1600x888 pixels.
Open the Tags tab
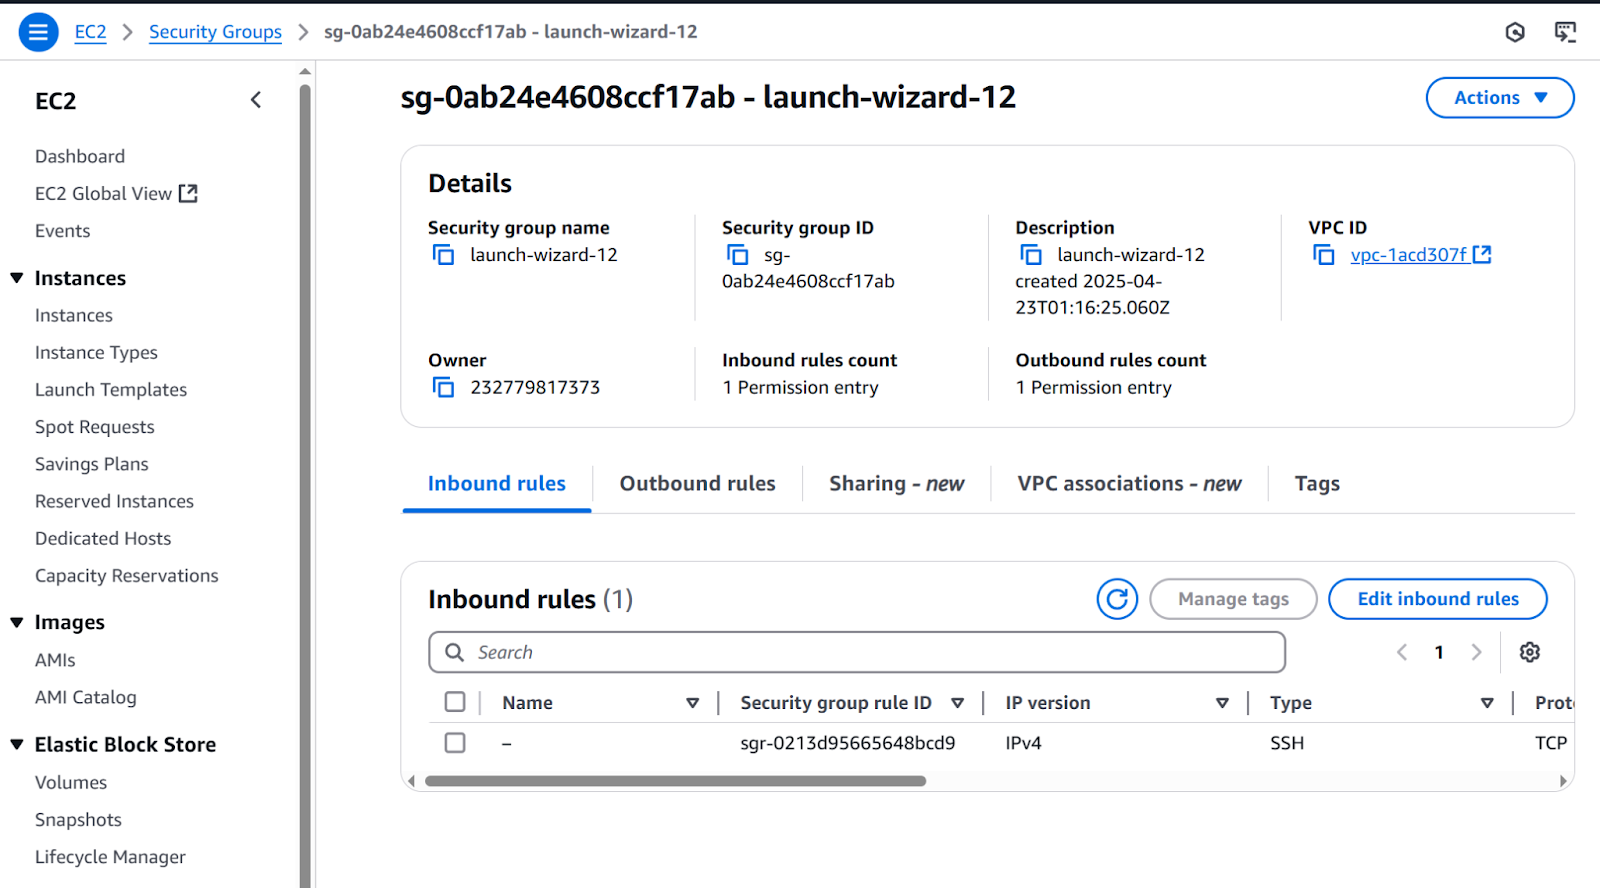coord(1317,484)
